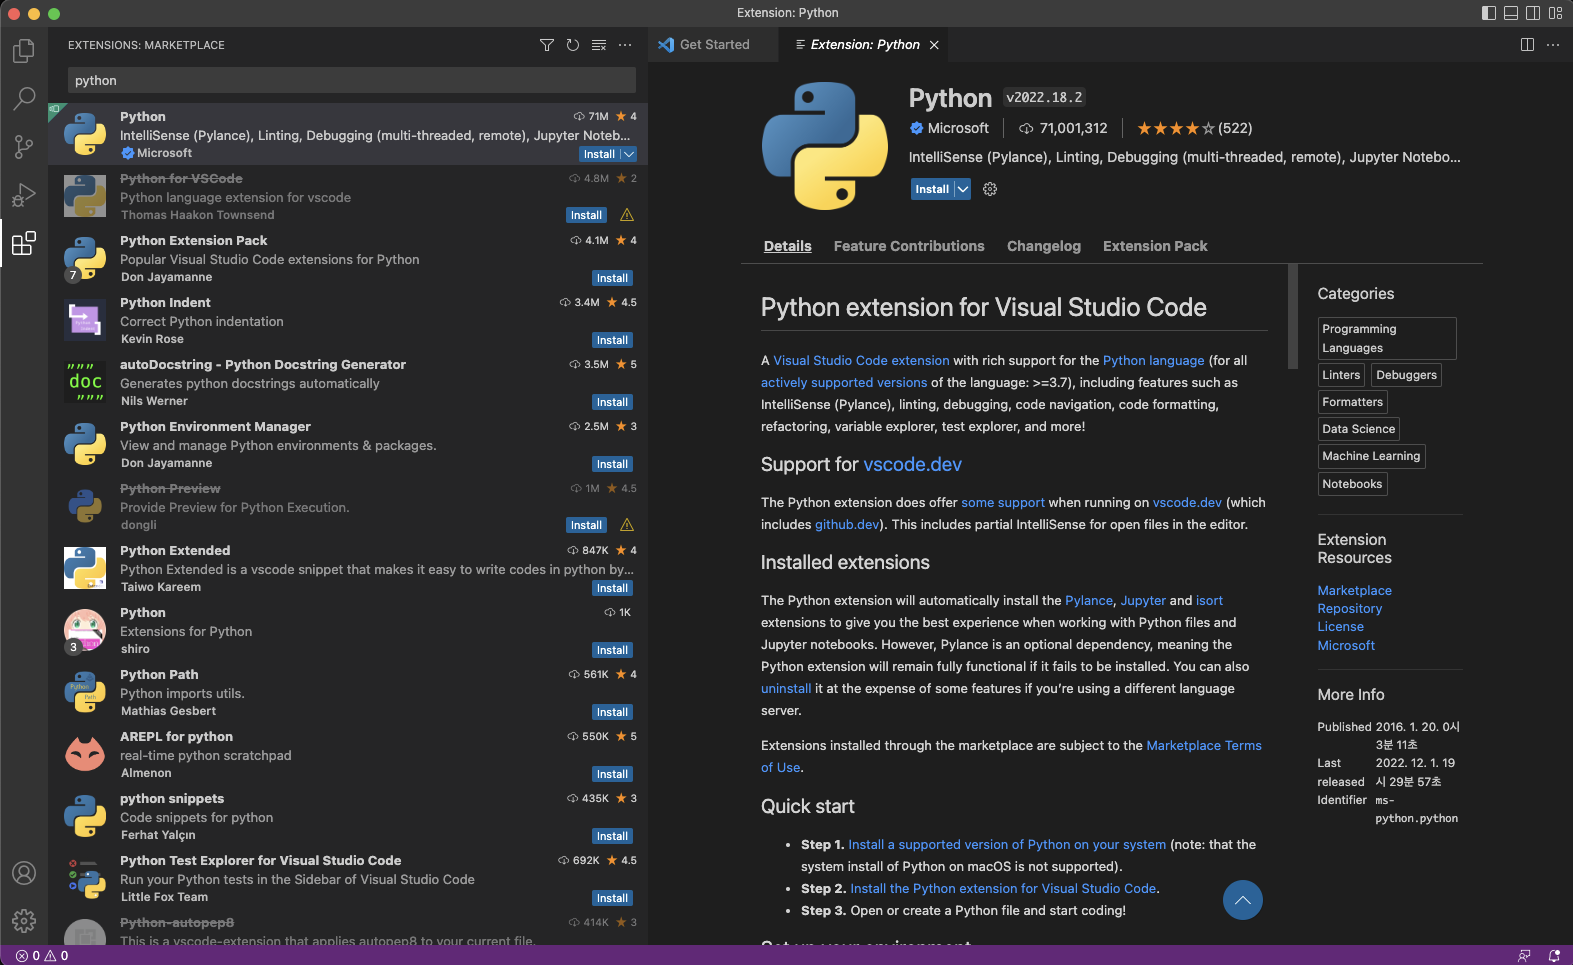Clear extensions search results icon
This screenshot has height=965, width=1573.
[599, 45]
